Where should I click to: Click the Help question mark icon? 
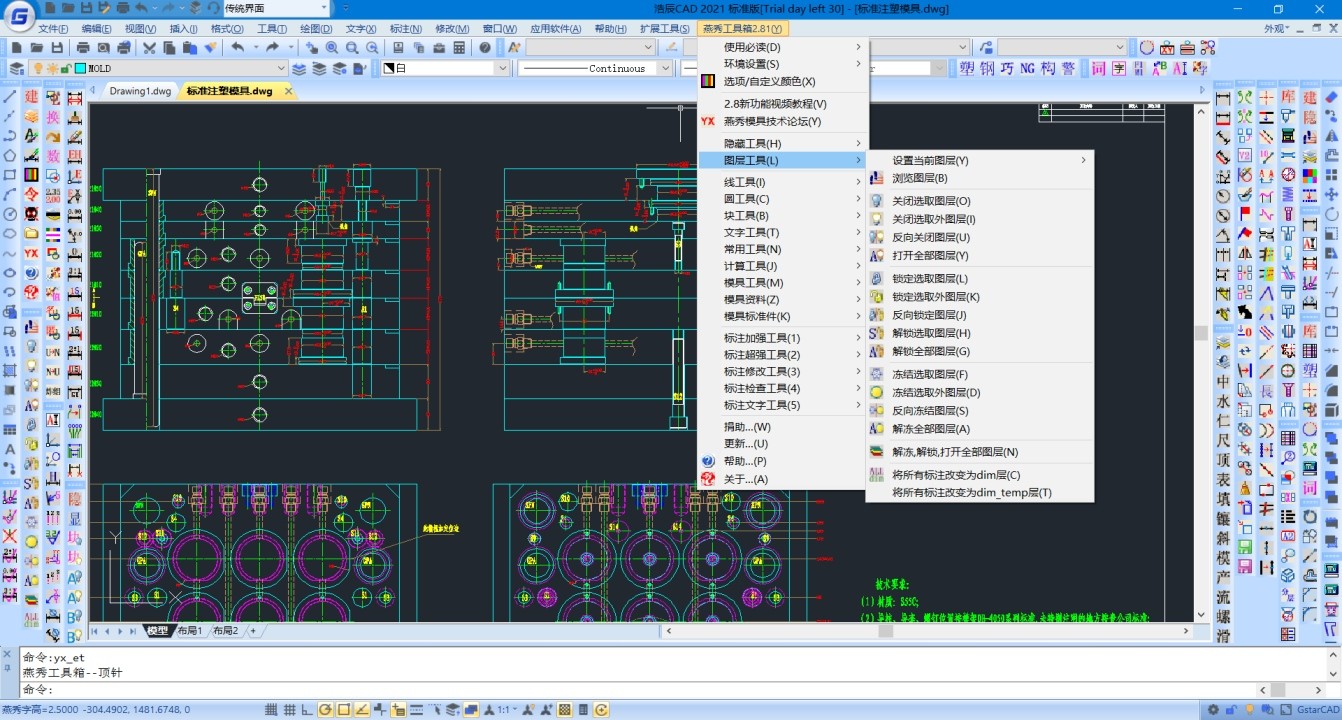tap(485, 47)
